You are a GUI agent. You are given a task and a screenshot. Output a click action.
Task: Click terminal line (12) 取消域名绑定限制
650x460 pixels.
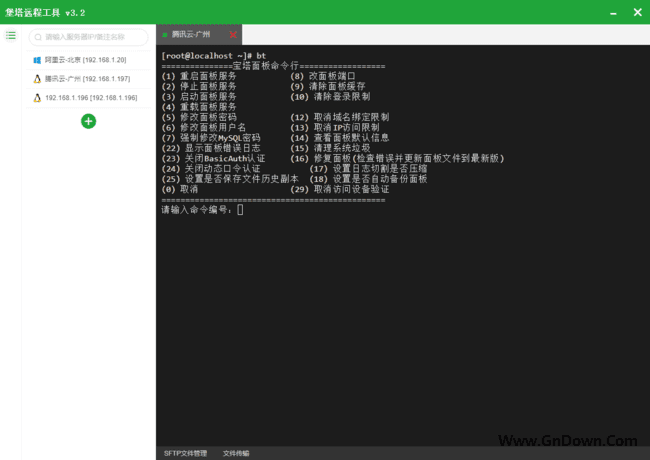(340, 117)
